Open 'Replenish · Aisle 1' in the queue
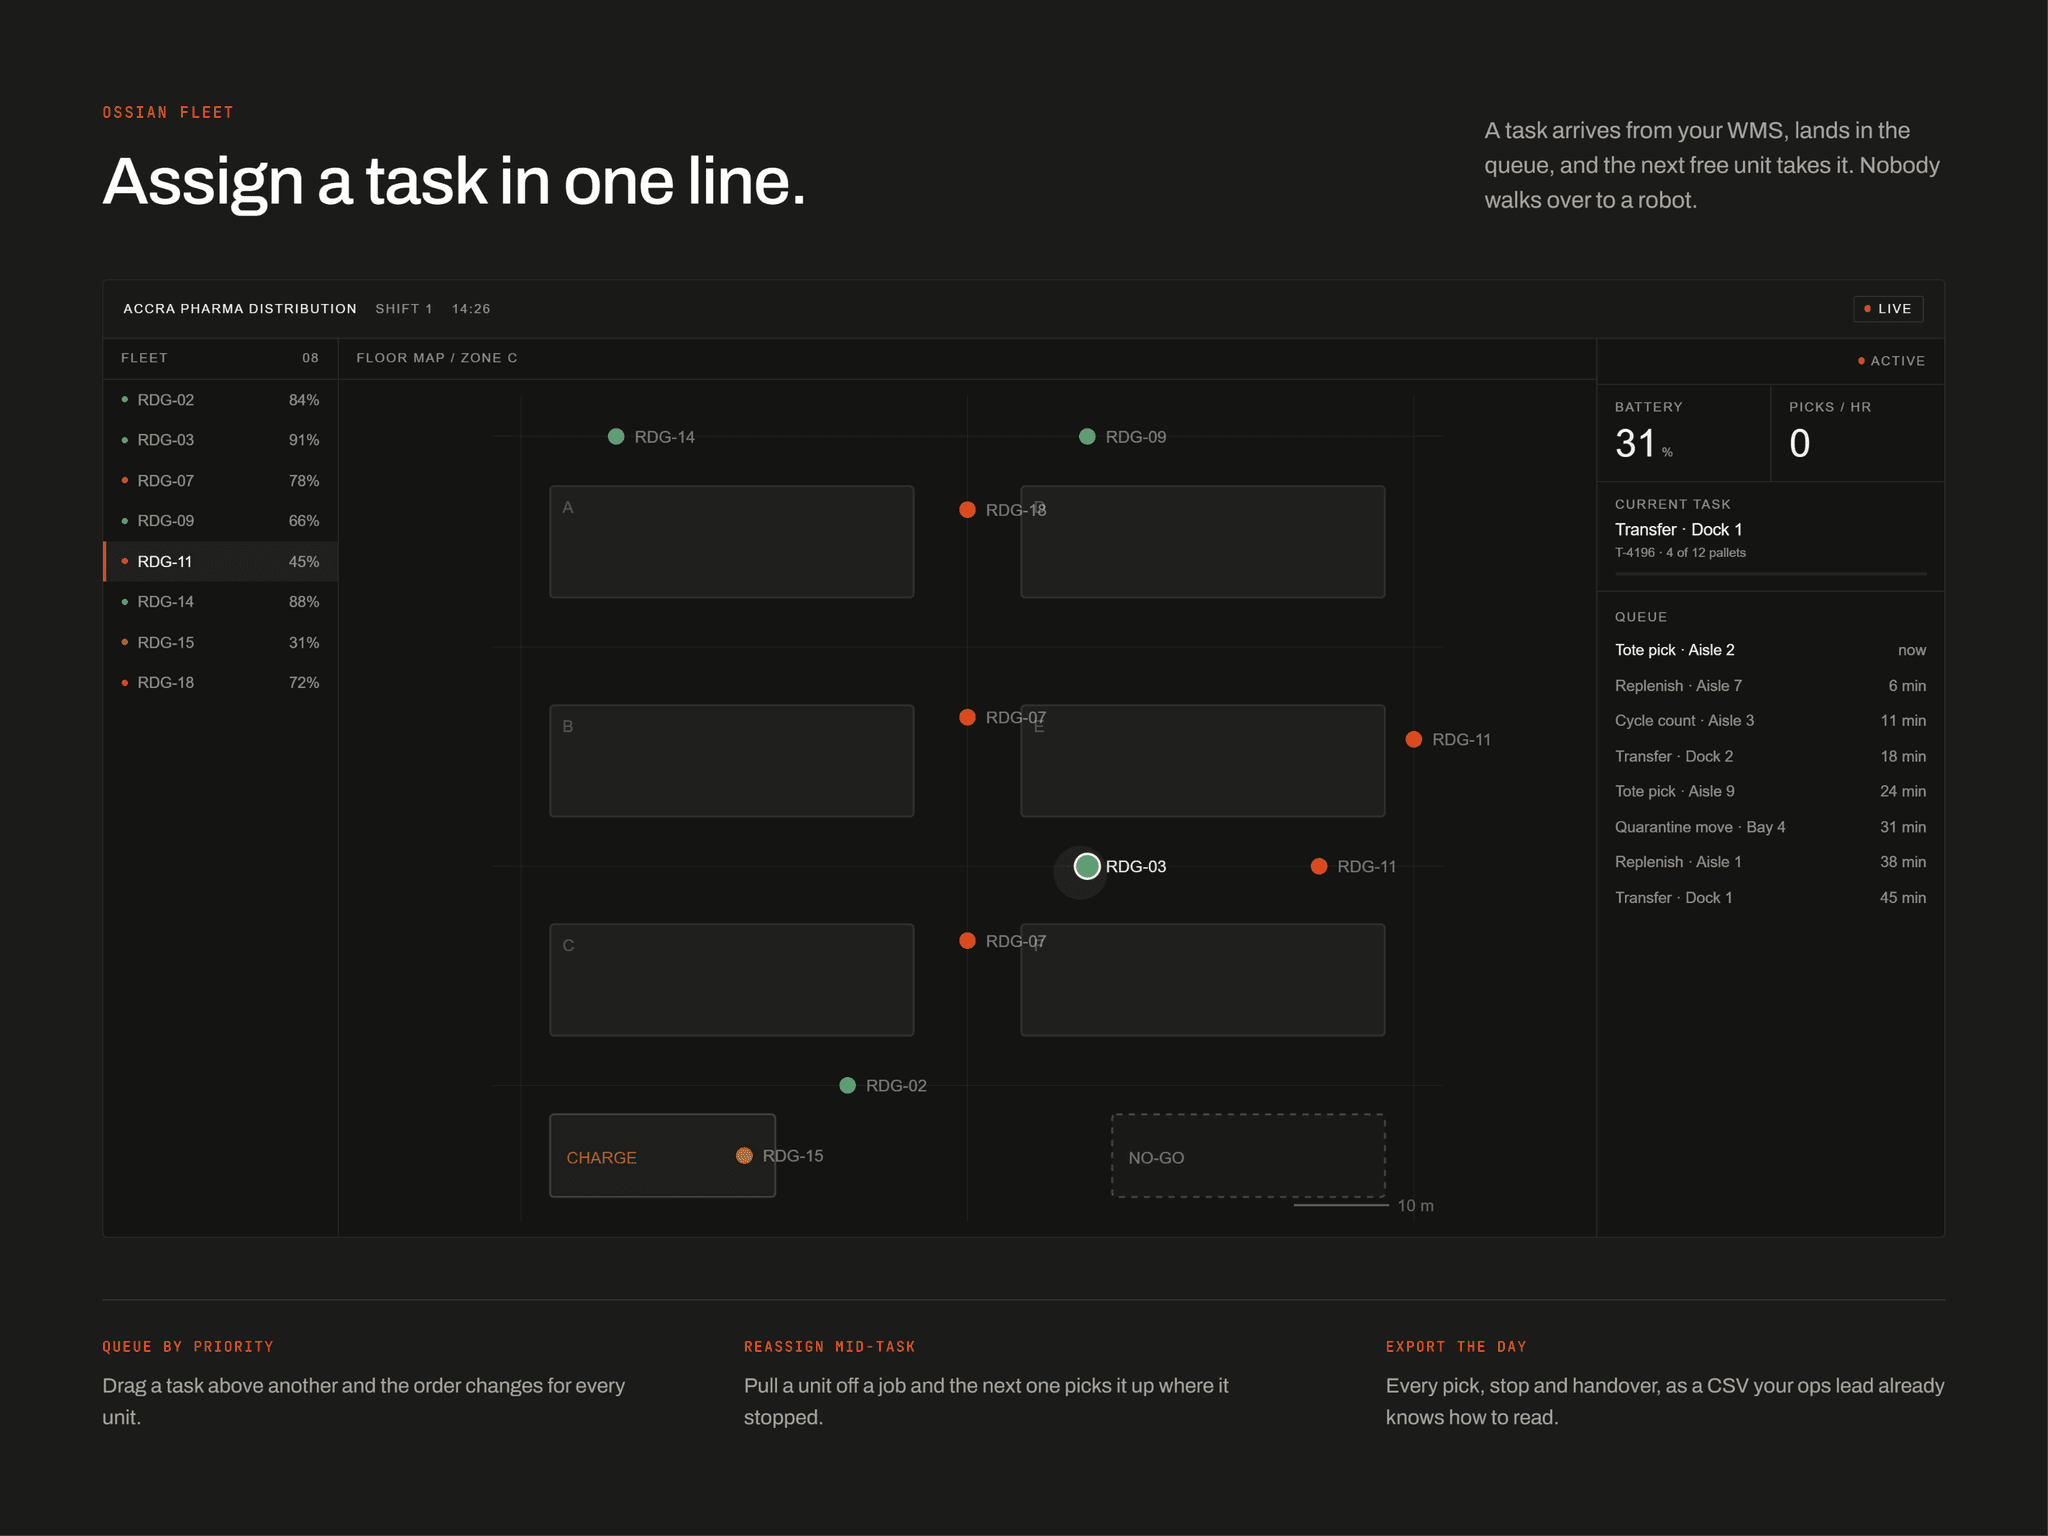The height and width of the screenshot is (1536, 2048). (x=1770, y=862)
